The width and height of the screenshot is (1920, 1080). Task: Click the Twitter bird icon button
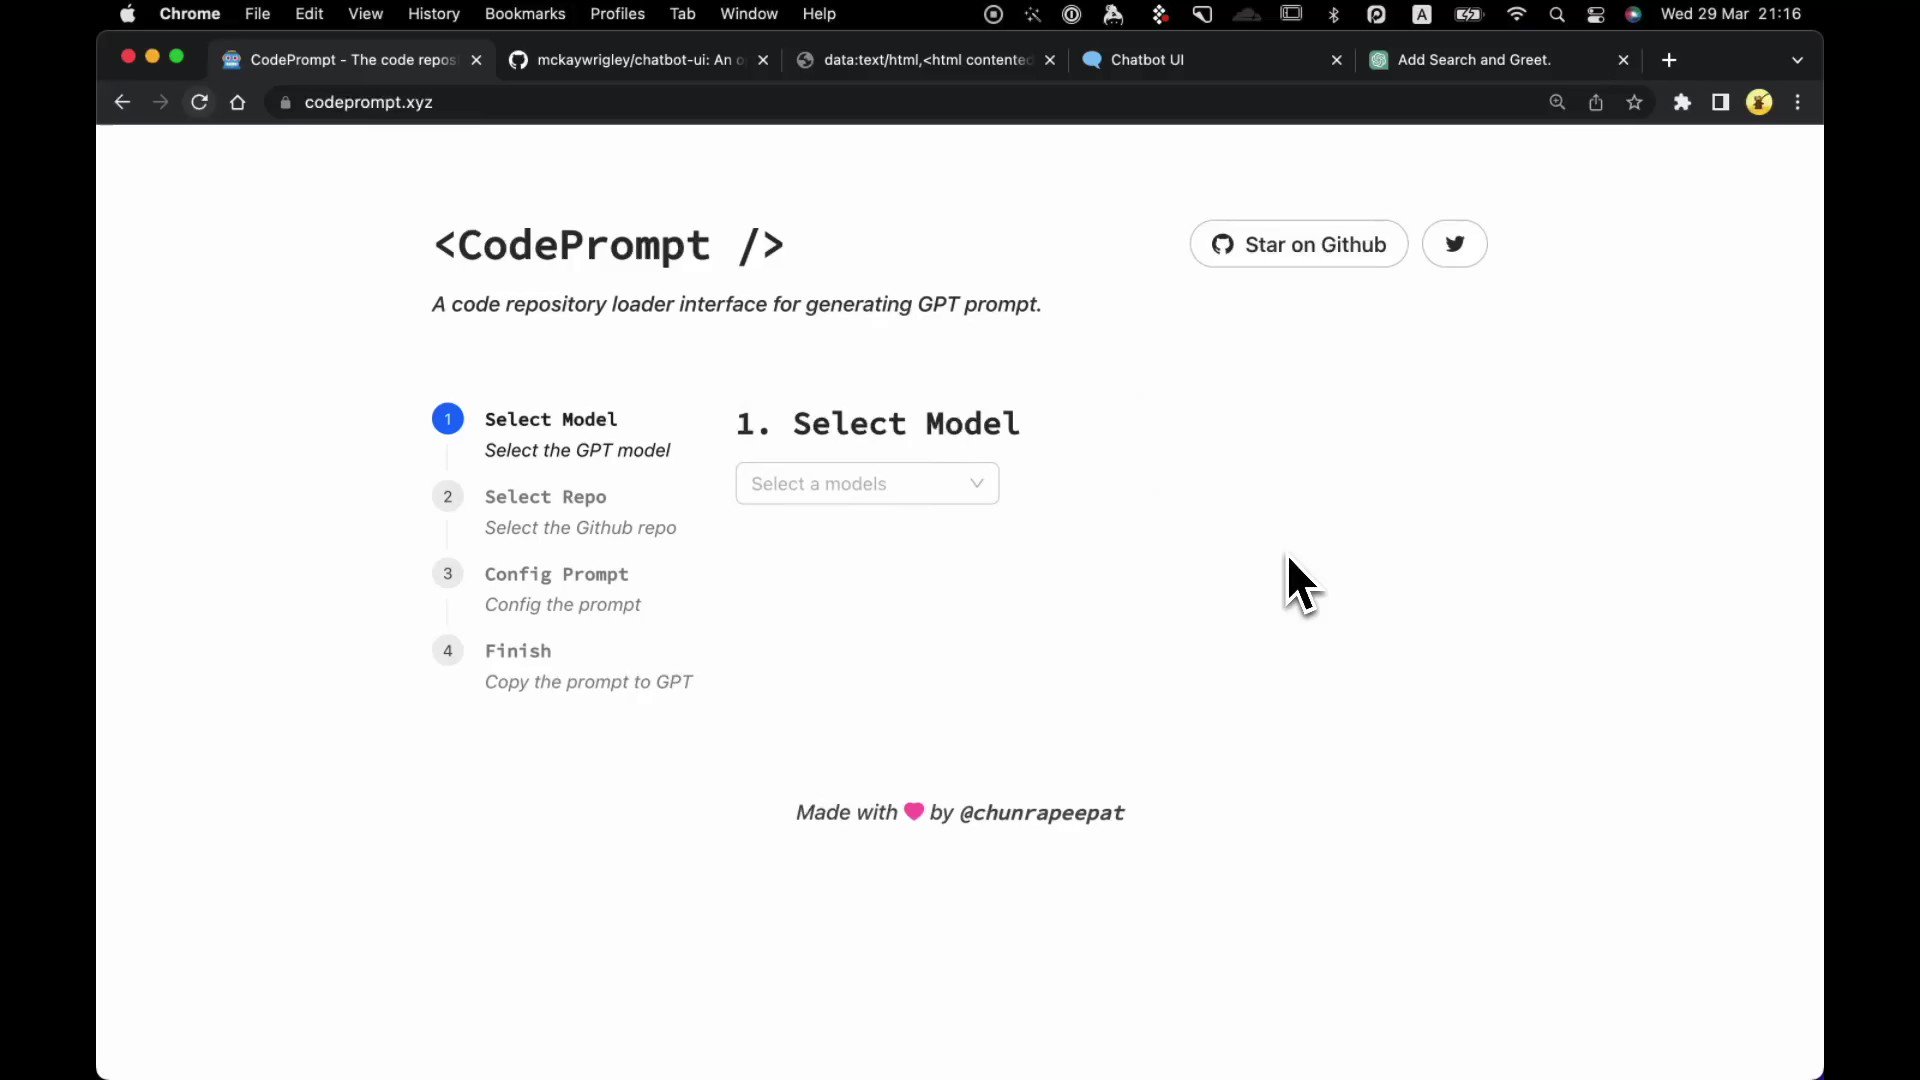tap(1455, 243)
